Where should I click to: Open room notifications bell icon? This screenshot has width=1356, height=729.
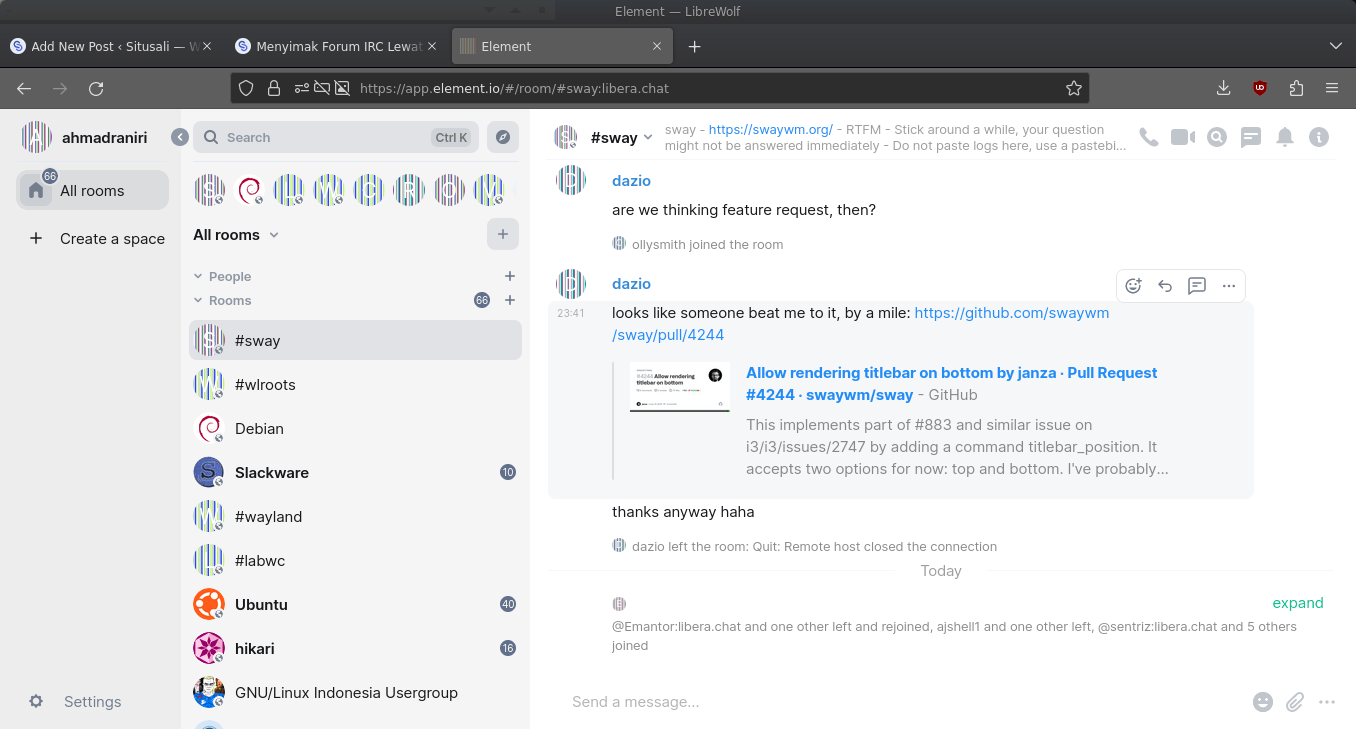(x=1285, y=137)
